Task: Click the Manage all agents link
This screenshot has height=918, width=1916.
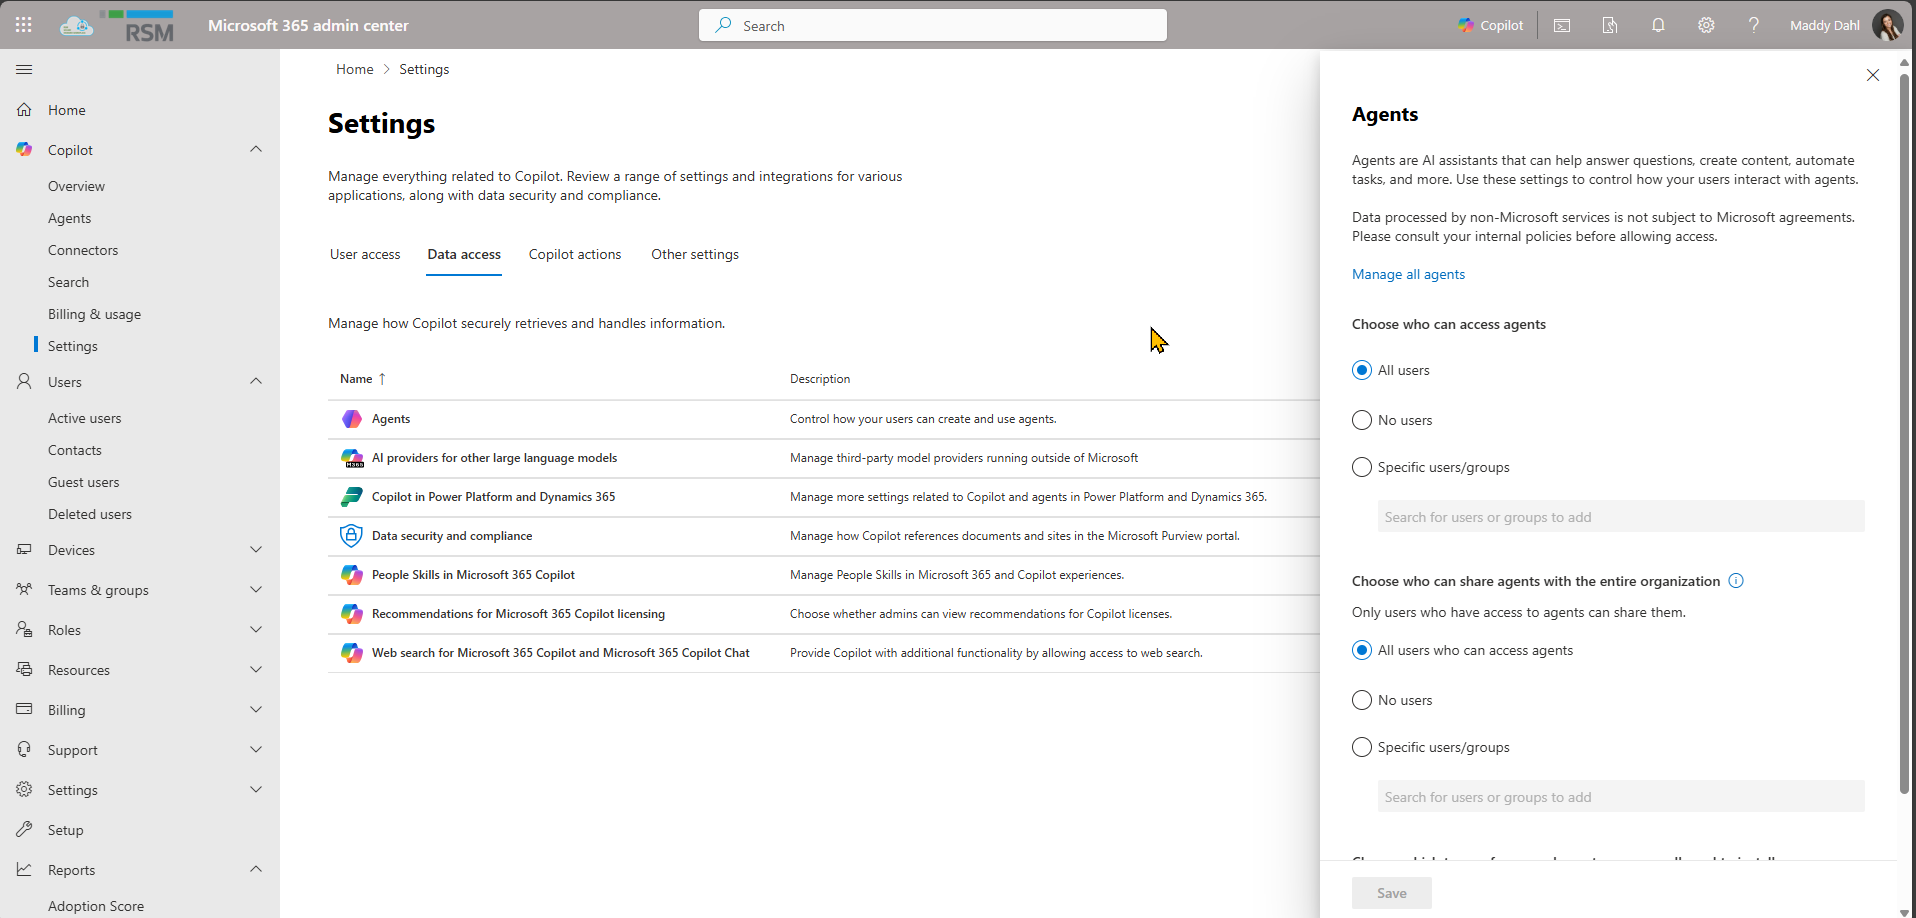Action: [x=1408, y=275]
